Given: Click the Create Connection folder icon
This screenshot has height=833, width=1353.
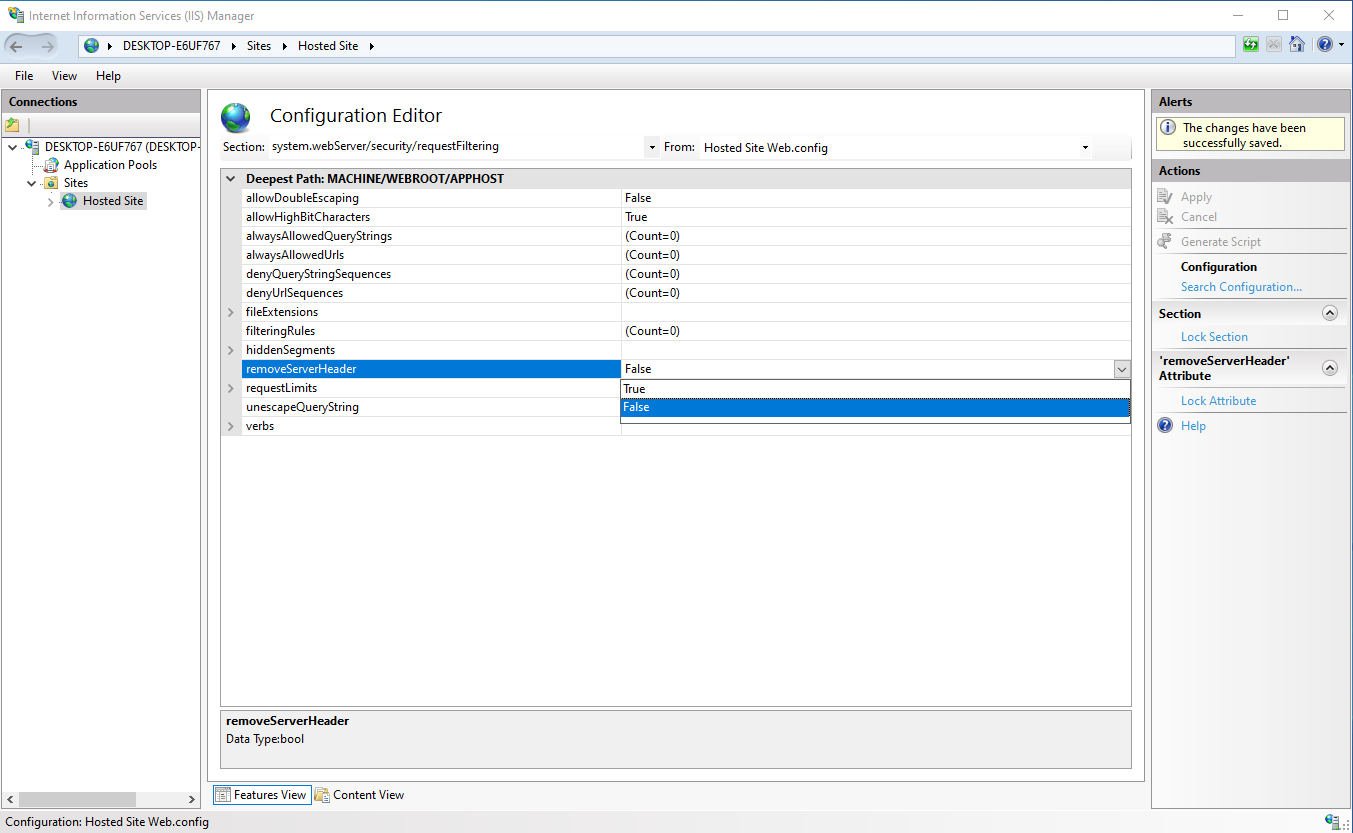Looking at the screenshot, I should coord(14,124).
